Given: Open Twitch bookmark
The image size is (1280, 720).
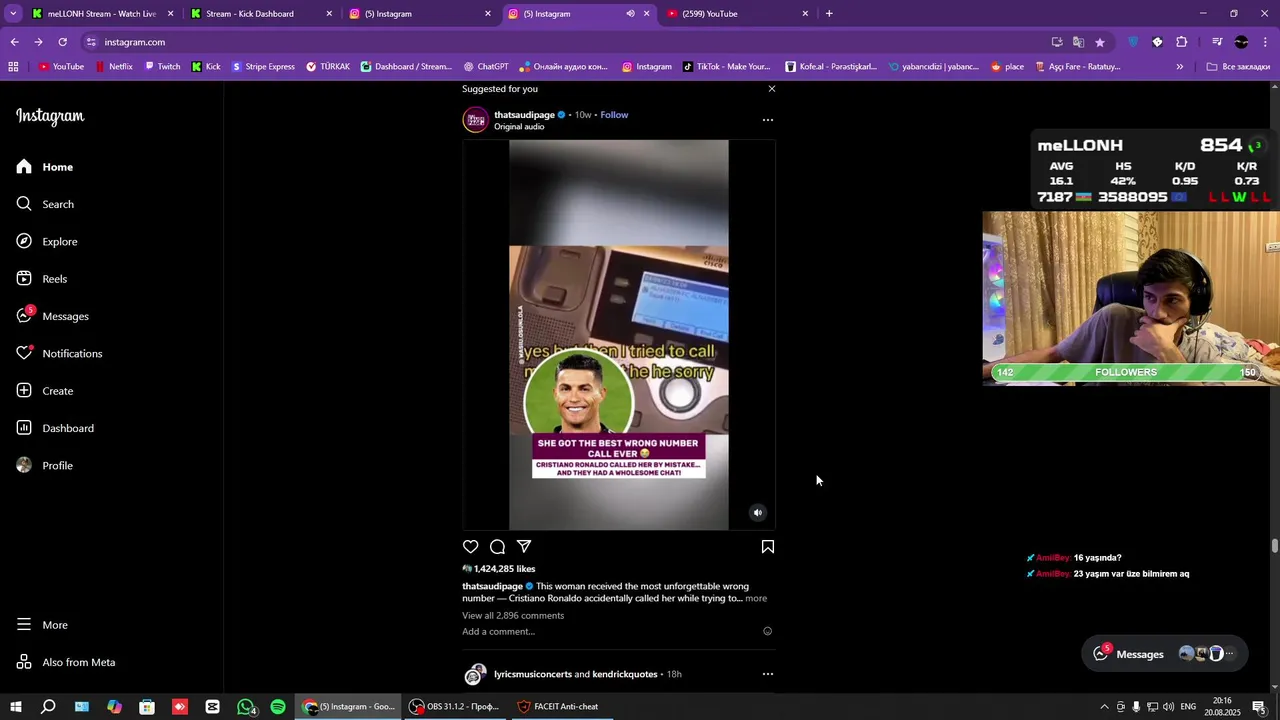Looking at the screenshot, I should click(162, 67).
